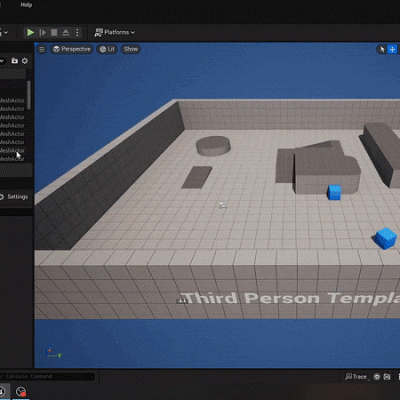Open the Perspective view type menu
Viewport: 400px width, 400px height.
click(x=72, y=49)
